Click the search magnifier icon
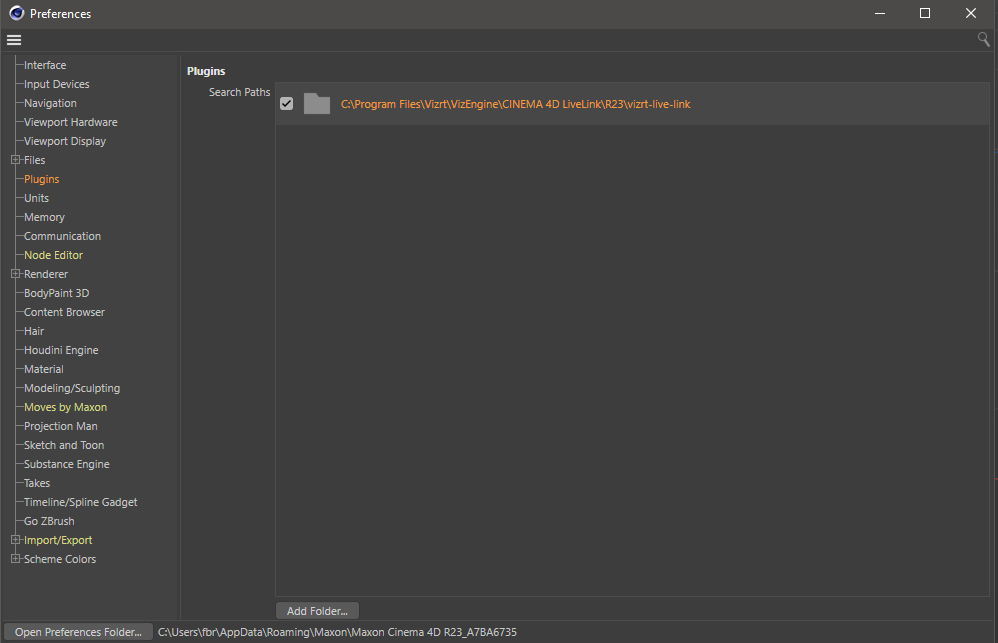The height and width of the screenshot is (643, 998). tap(983, 39)
